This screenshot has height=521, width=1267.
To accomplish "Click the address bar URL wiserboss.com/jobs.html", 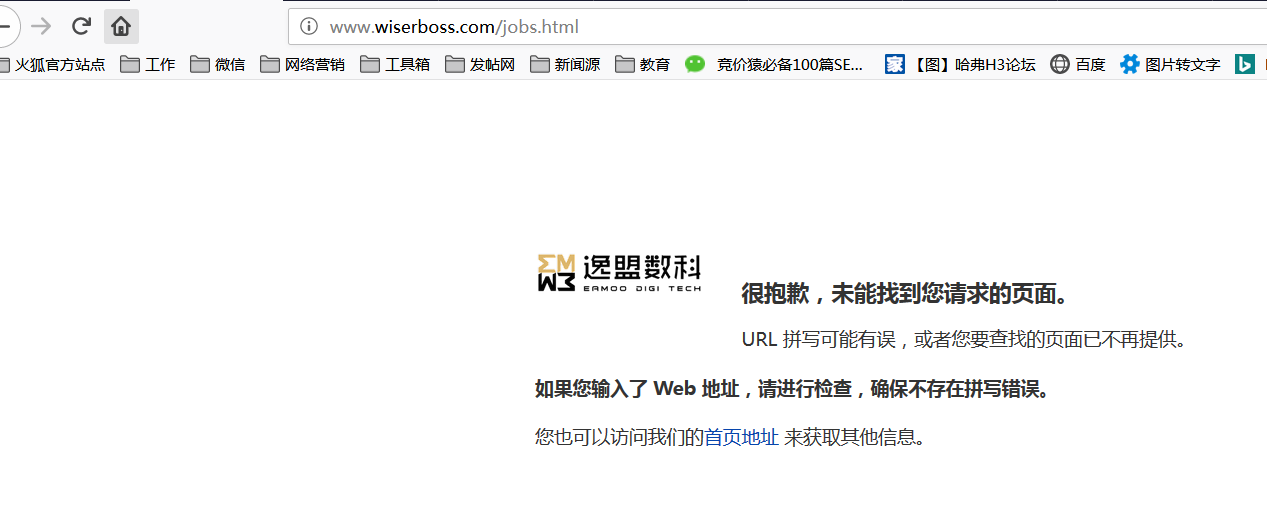I will click(x=454, y=27).
